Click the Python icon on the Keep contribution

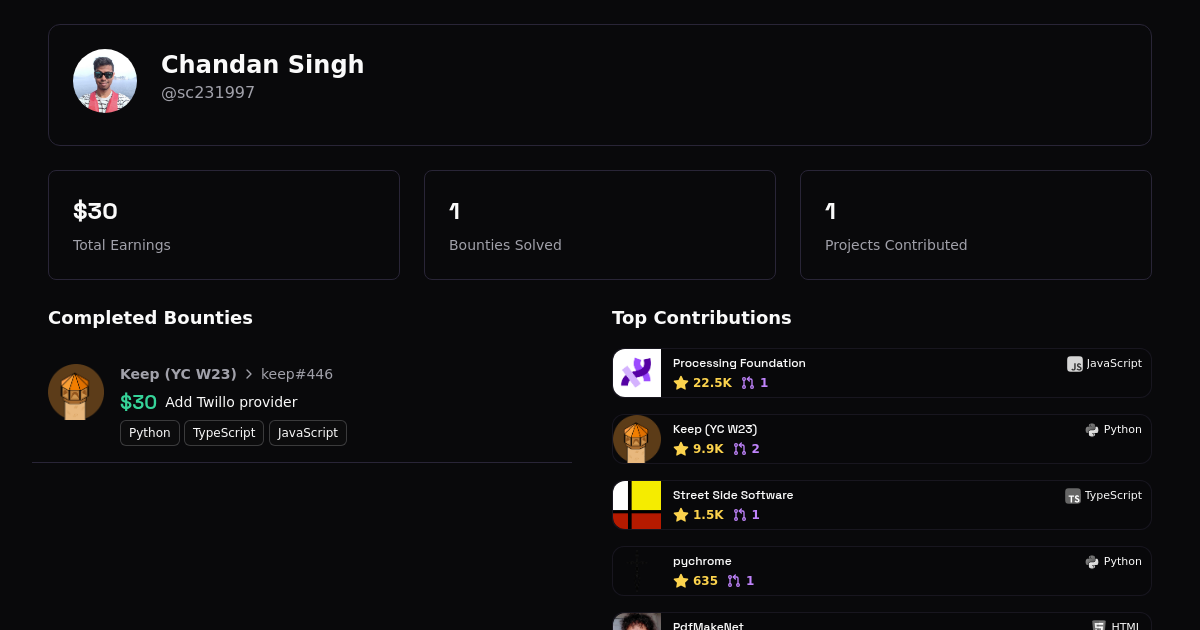click(1091, 429)
